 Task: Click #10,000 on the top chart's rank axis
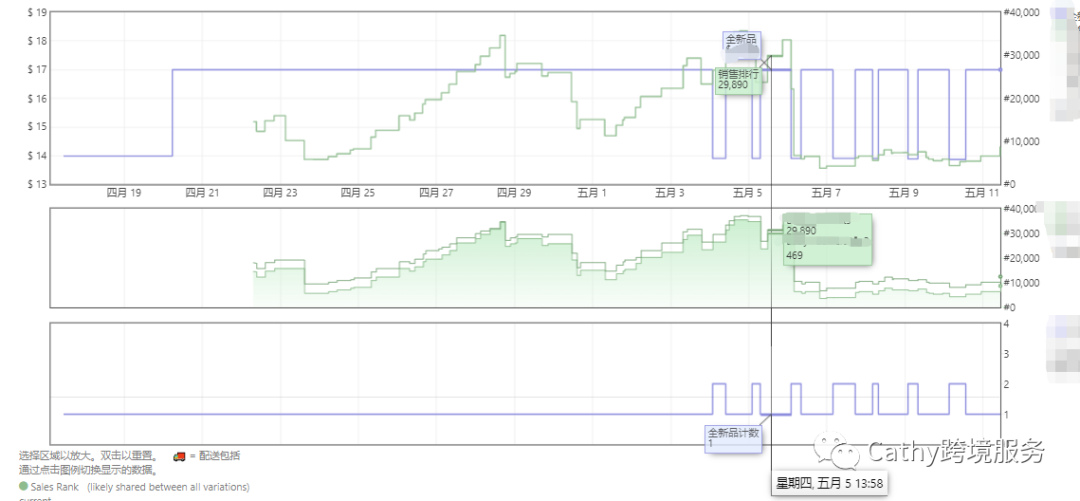point(1021,141)
